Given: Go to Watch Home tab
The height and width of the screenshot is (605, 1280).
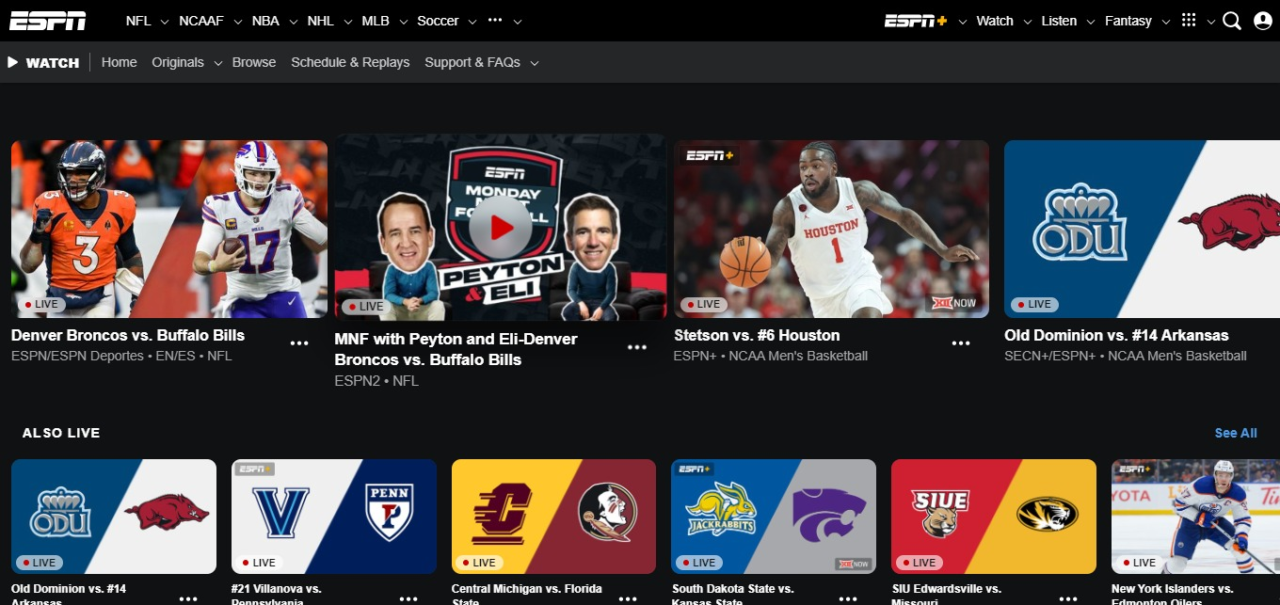Looking at the screenshot, I should tap(119, 62).
